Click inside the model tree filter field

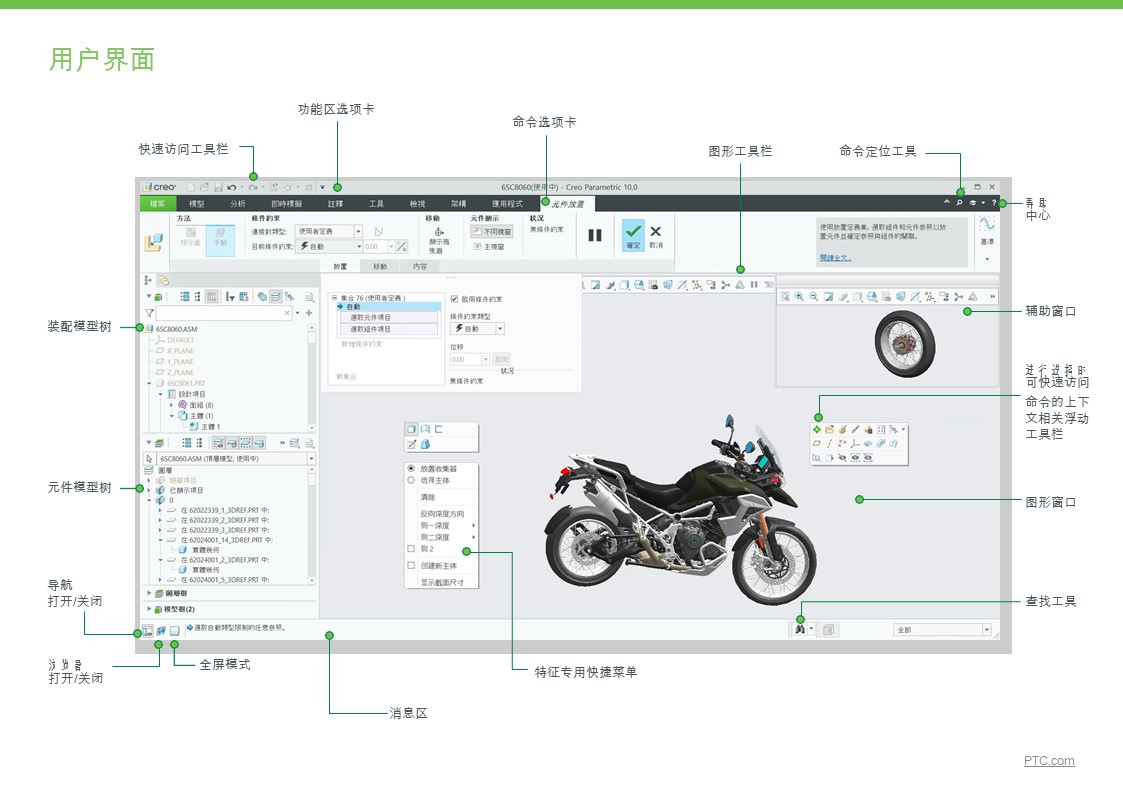click(x=224, y=313)
